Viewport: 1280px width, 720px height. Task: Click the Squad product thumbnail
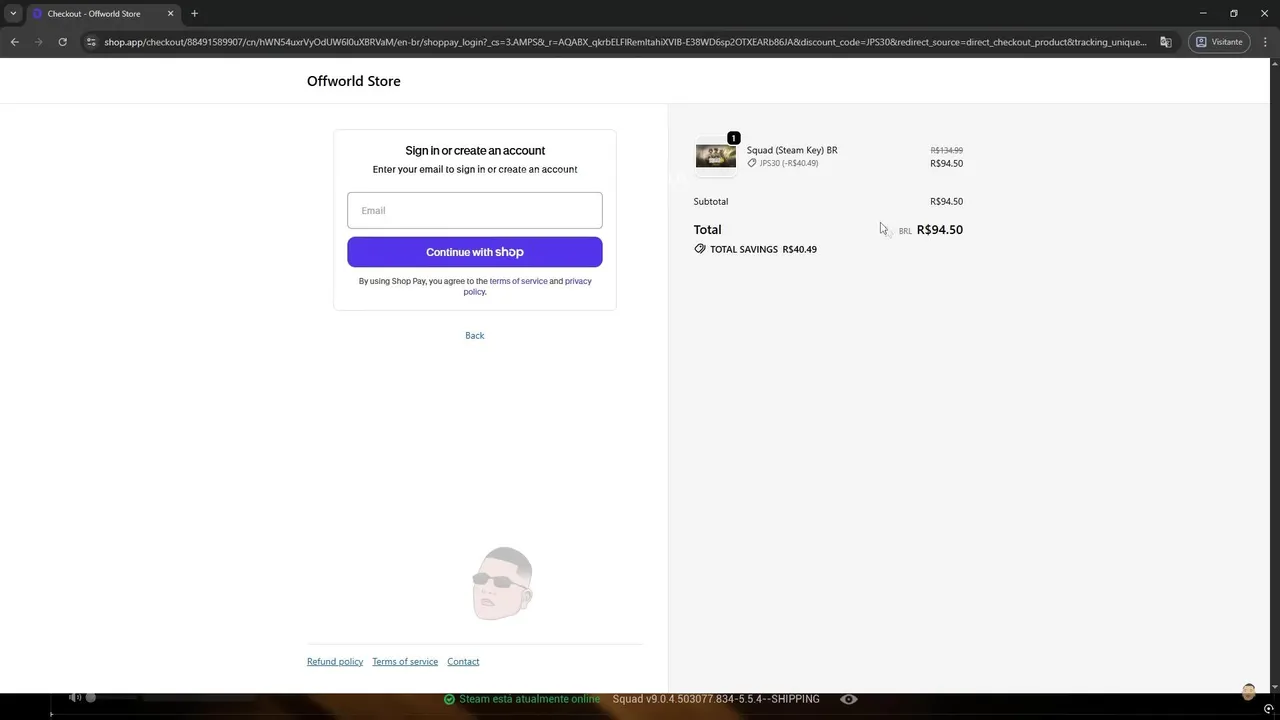coord(716,156)
